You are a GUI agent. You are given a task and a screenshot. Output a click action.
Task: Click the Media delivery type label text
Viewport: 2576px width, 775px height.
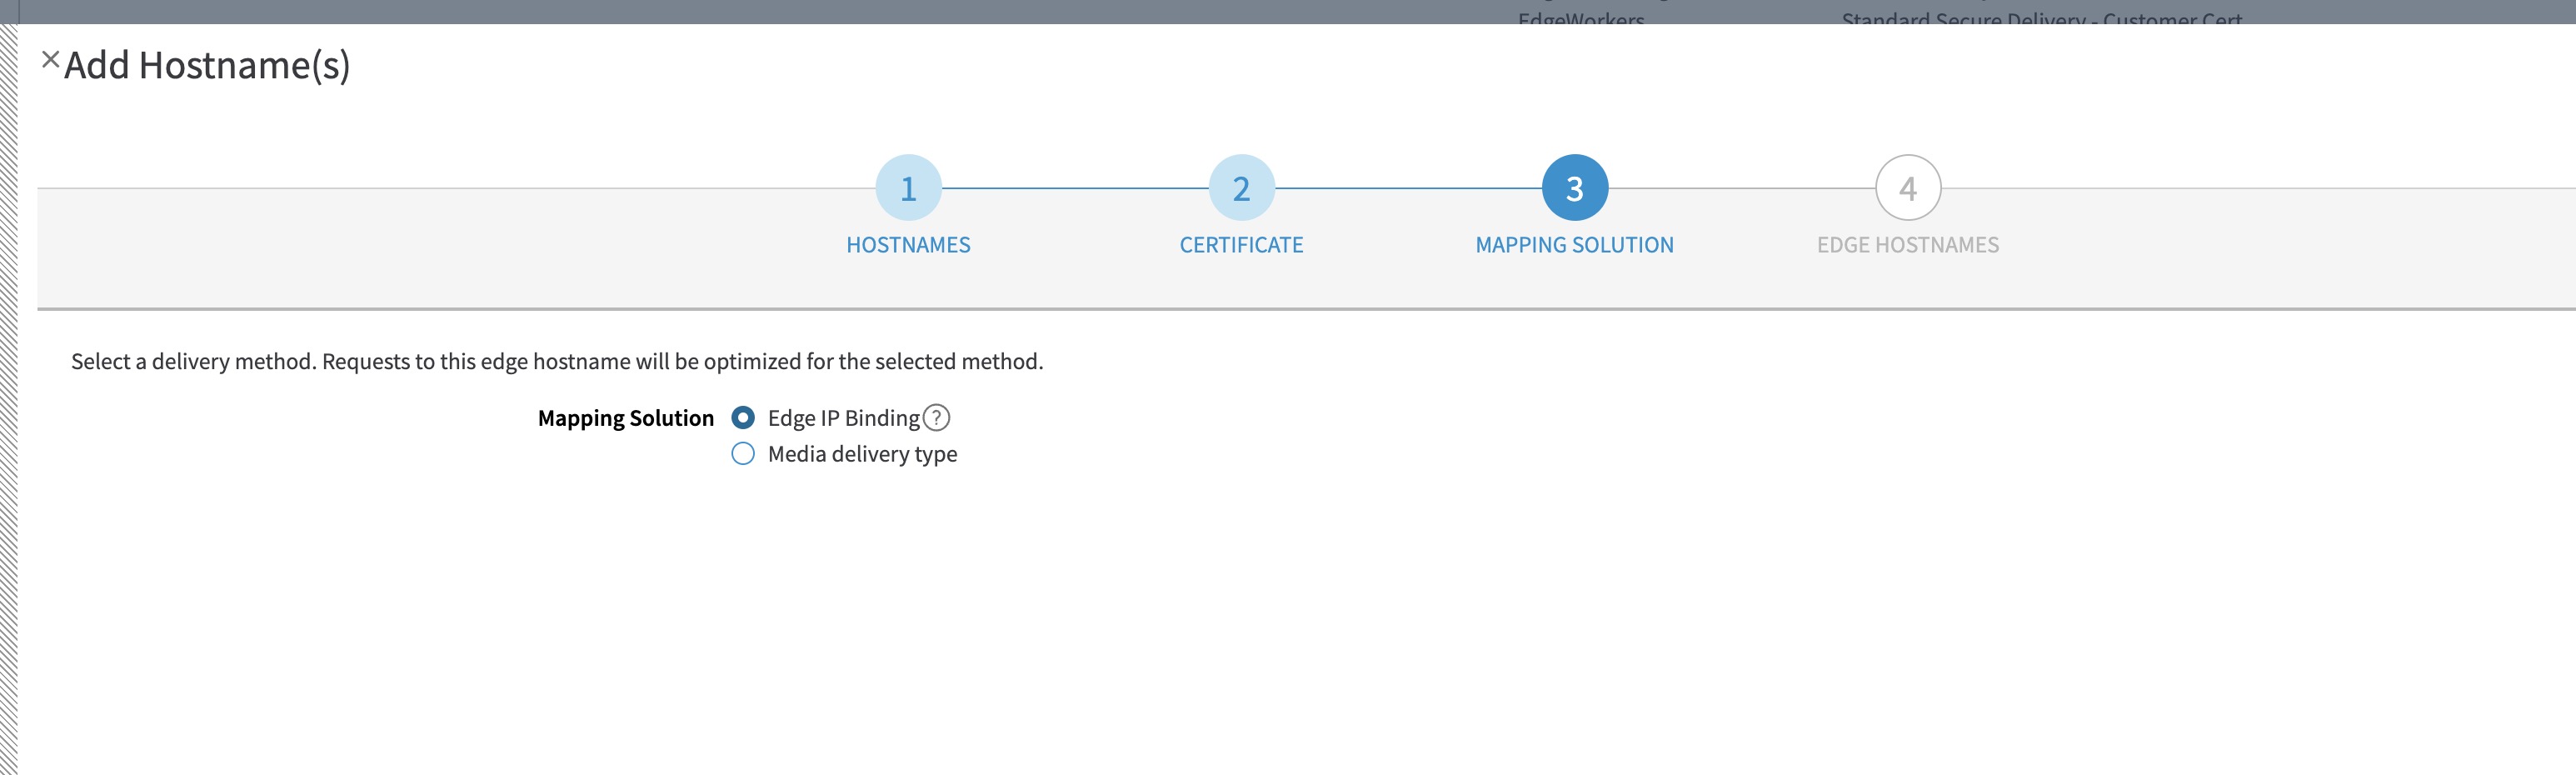pos(862,454)
